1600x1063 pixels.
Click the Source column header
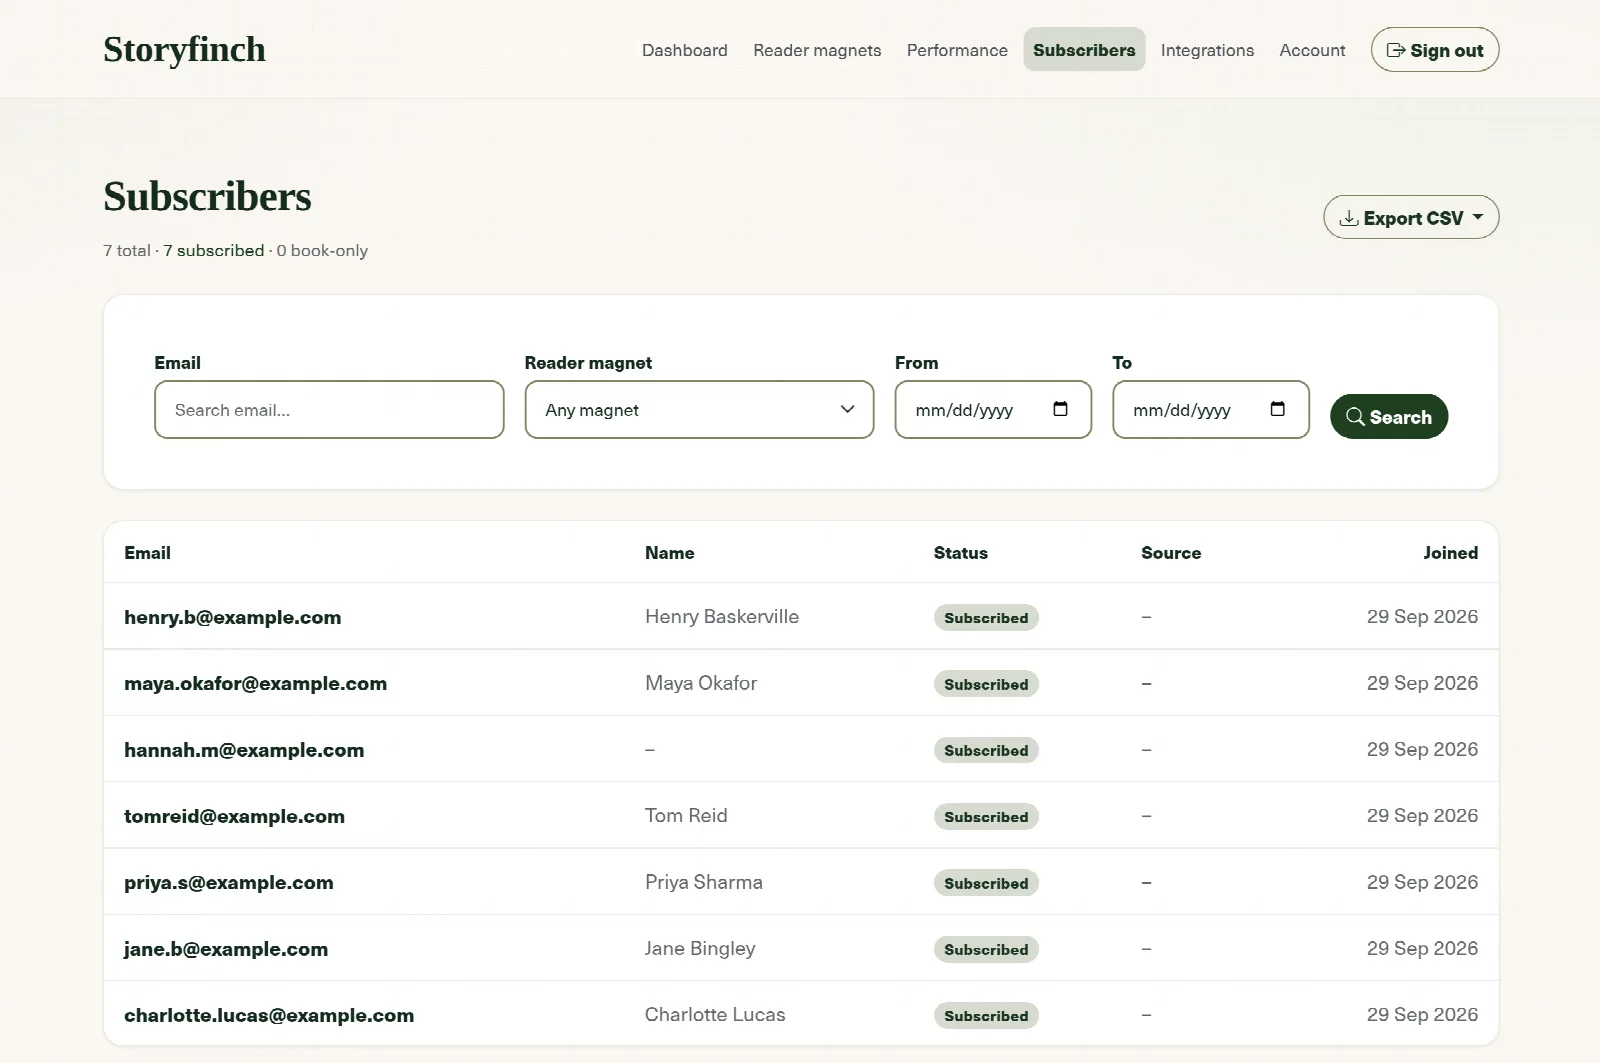pos(1171,553)
